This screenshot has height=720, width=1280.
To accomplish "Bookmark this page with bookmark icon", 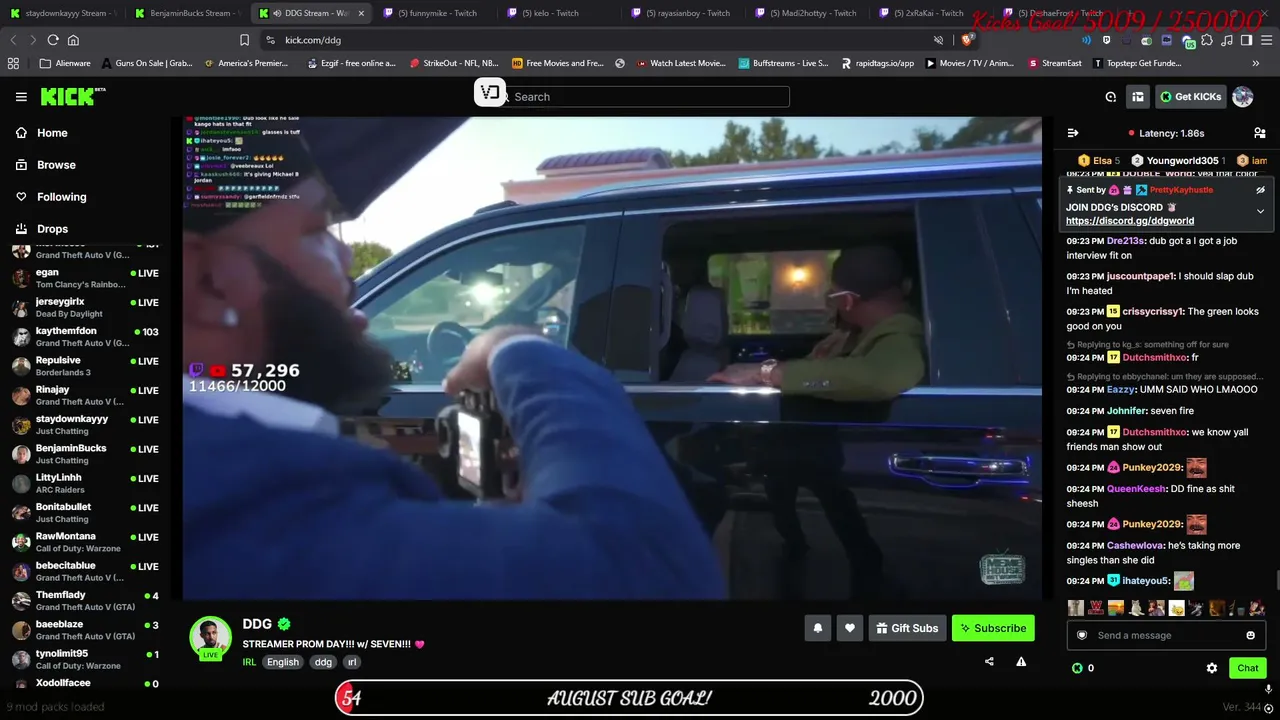I will click(244, 40).
